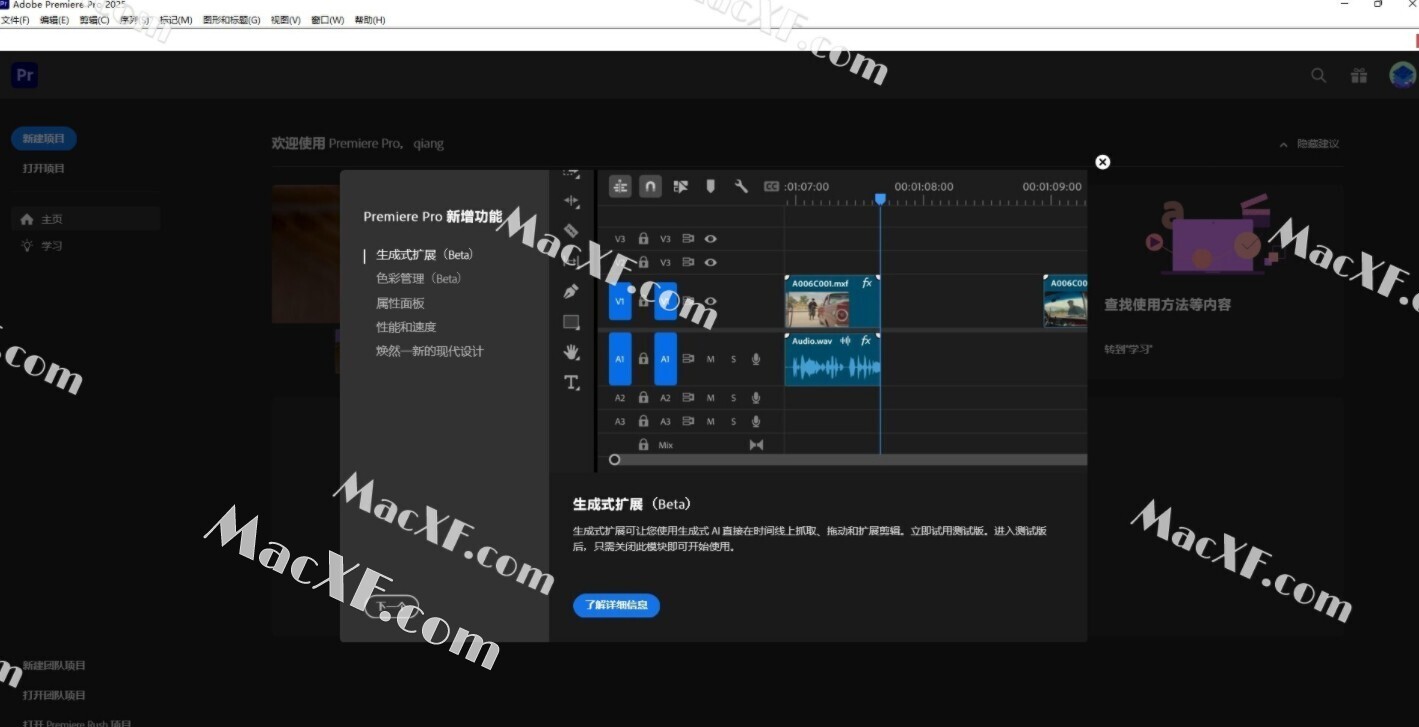This screenshot has height=727, width=1419.
Task: Select 属性面板 in feature list
Action: coord(400,303)
